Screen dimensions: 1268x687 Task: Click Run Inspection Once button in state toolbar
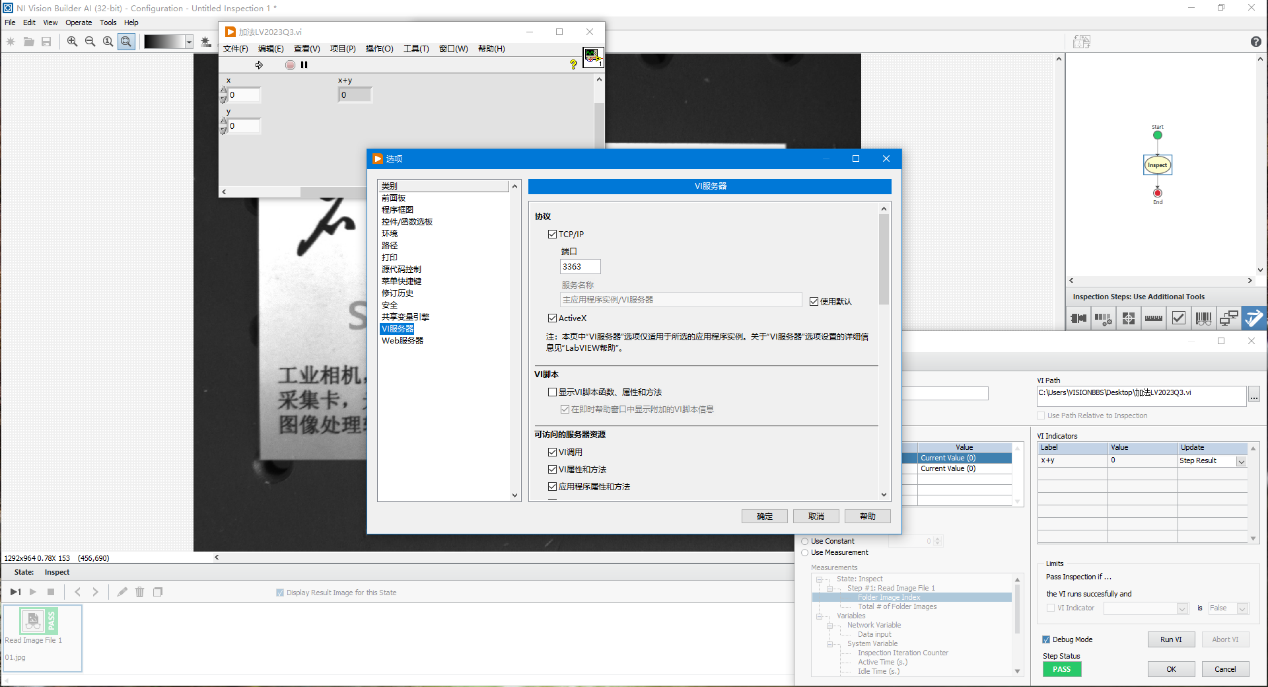(x=15, y=592)
